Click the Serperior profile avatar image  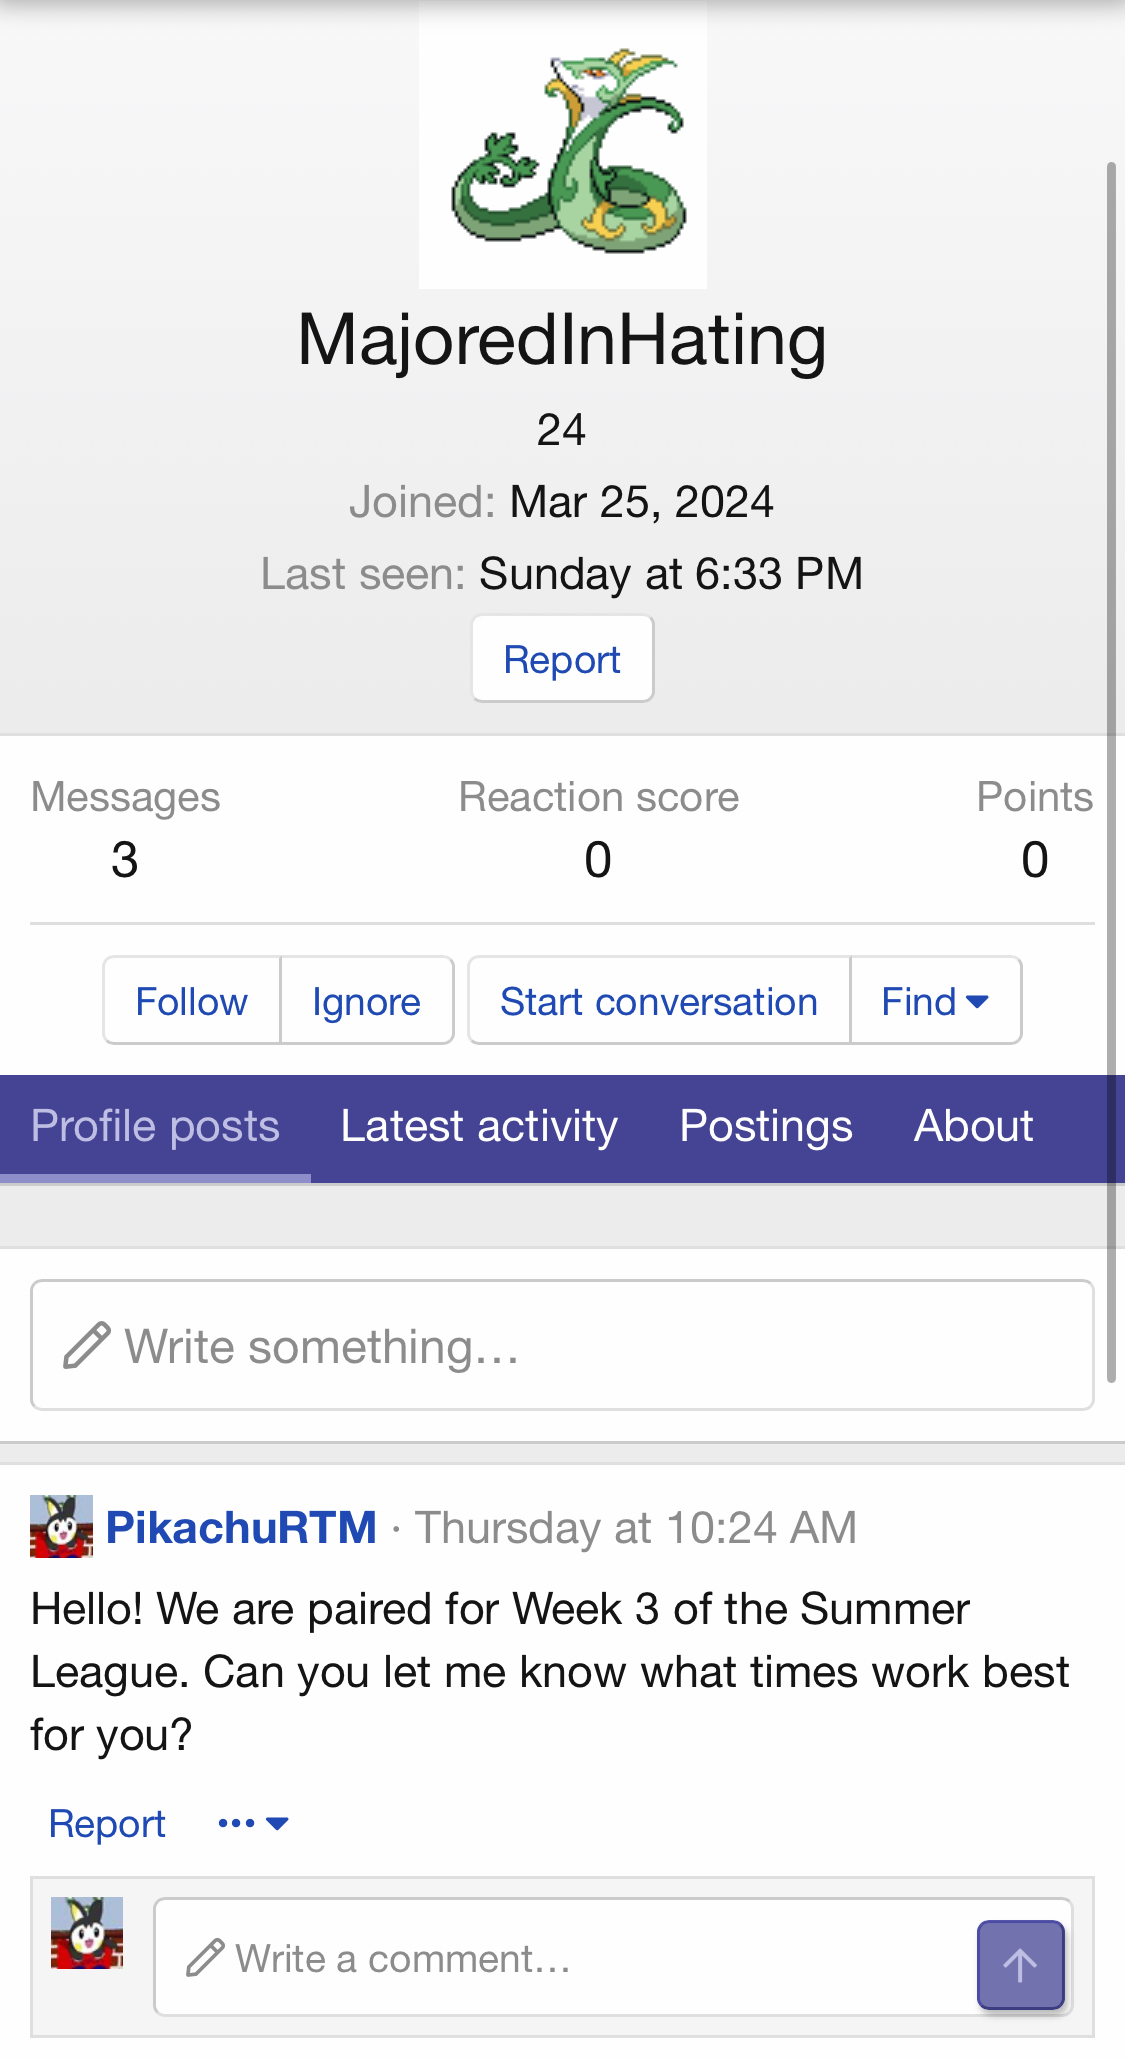pyautogui.click(x=562, y=147)
